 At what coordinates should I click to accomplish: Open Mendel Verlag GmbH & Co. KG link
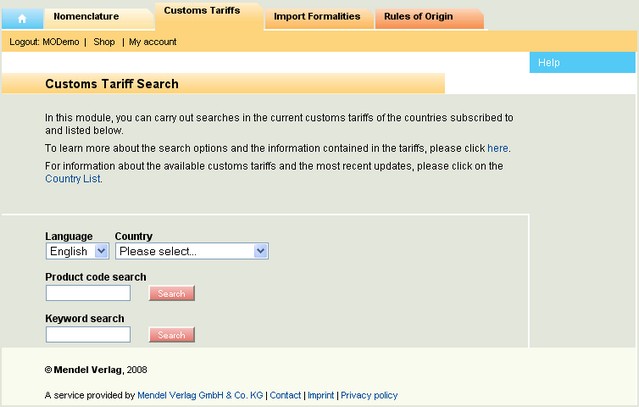(x=200, y=395)
